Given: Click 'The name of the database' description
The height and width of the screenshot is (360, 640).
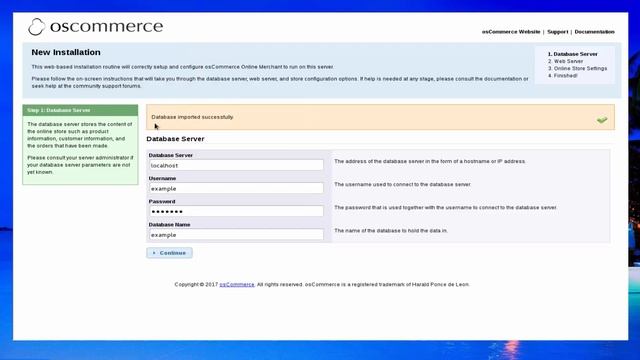Looking at the screenshot, I should coord(391,231).
